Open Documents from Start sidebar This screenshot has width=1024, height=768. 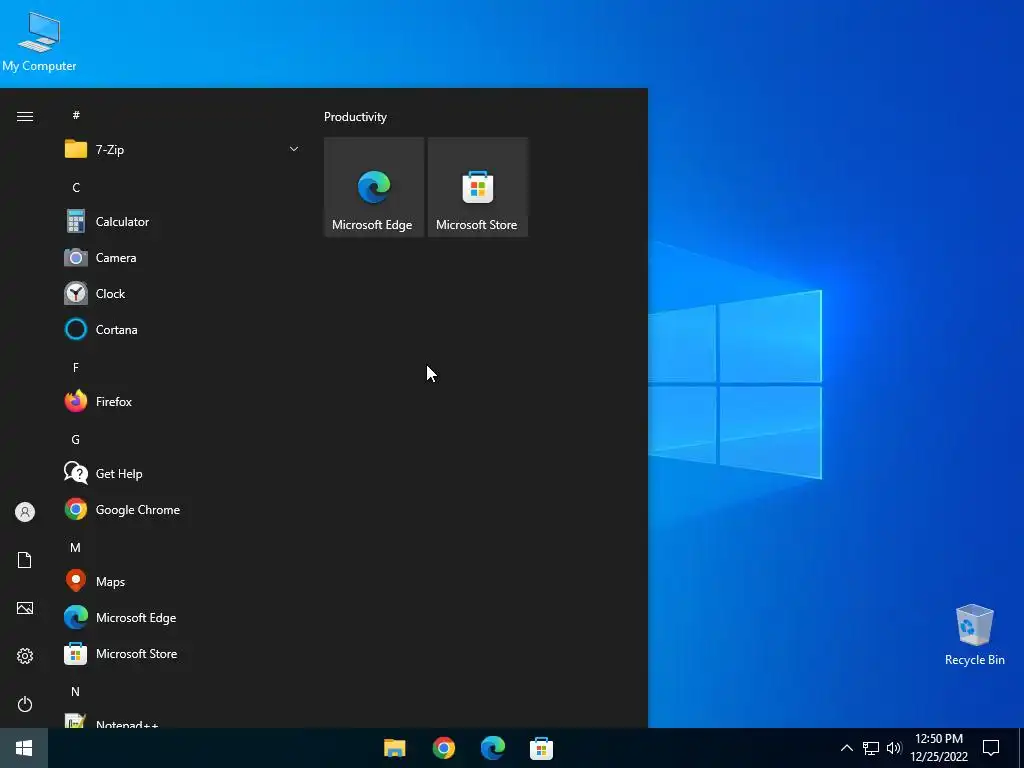[25, 560]
